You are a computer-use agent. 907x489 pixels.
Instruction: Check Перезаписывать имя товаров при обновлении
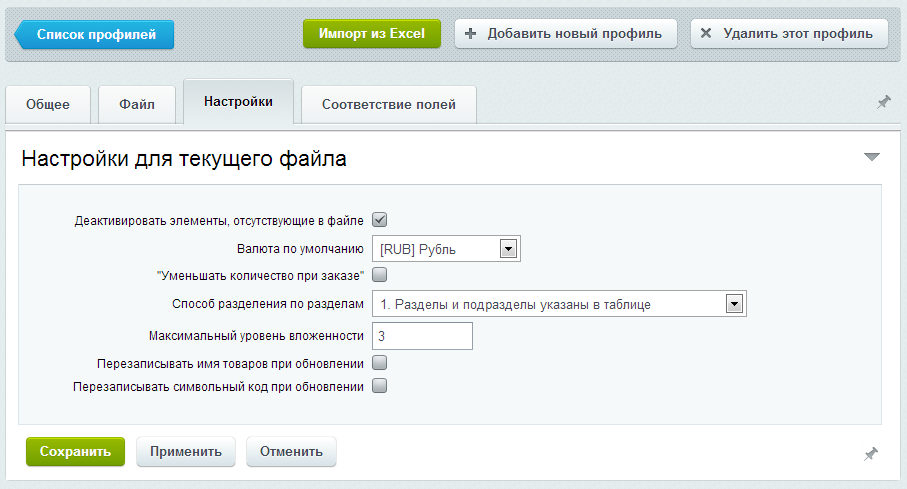coord(379,363)
